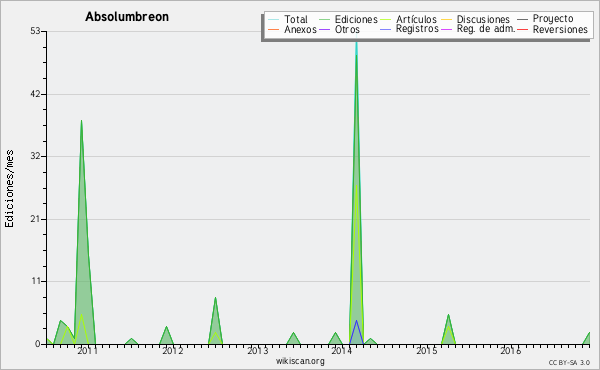
Task: Click the '42' y-axis value
Action: pyautogui.click(x=36, y=94)
